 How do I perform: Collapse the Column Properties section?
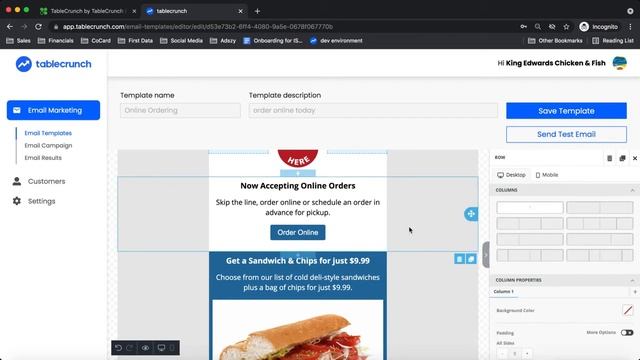pyautogui.click(x=632, y=280)
